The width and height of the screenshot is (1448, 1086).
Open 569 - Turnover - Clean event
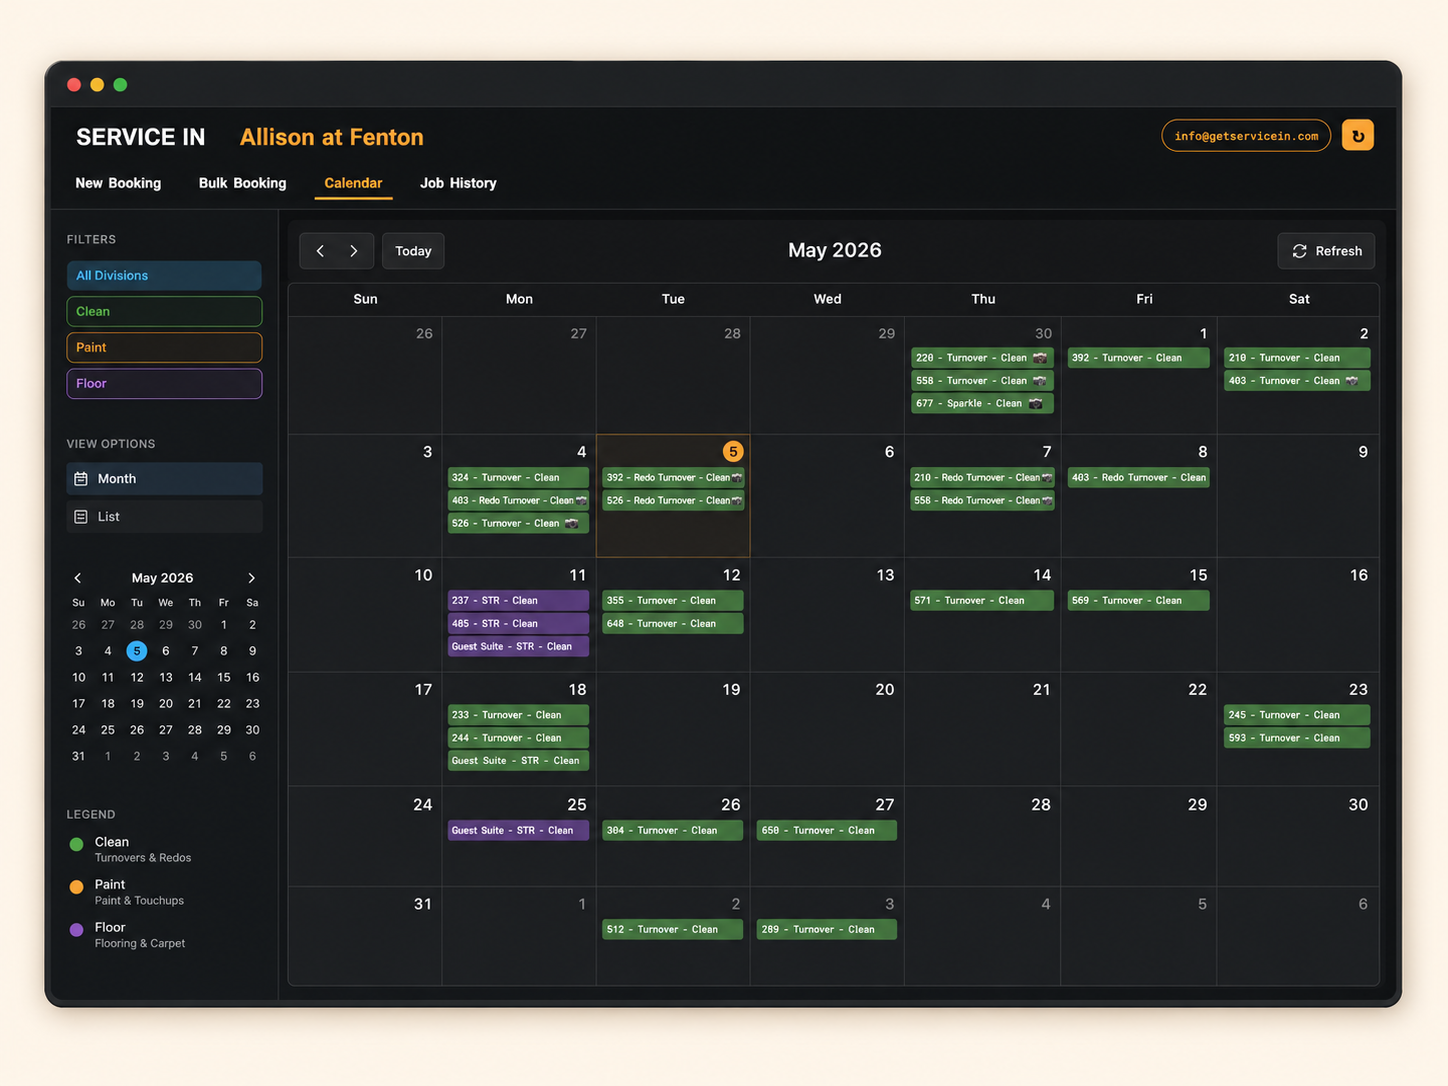coord(1138,601)
